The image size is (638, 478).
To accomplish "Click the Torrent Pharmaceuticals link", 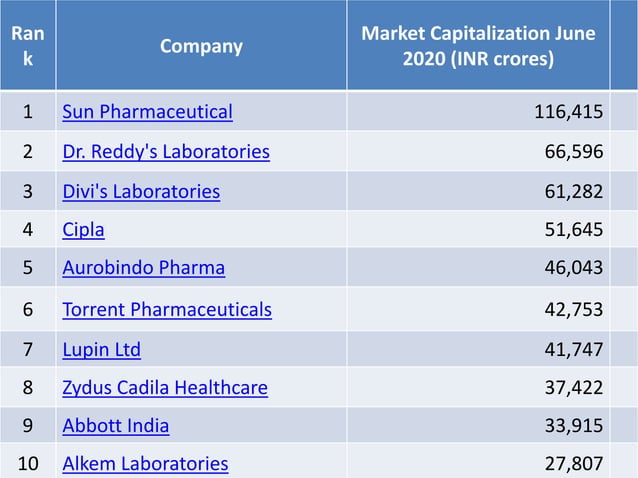I will point(167,309).
